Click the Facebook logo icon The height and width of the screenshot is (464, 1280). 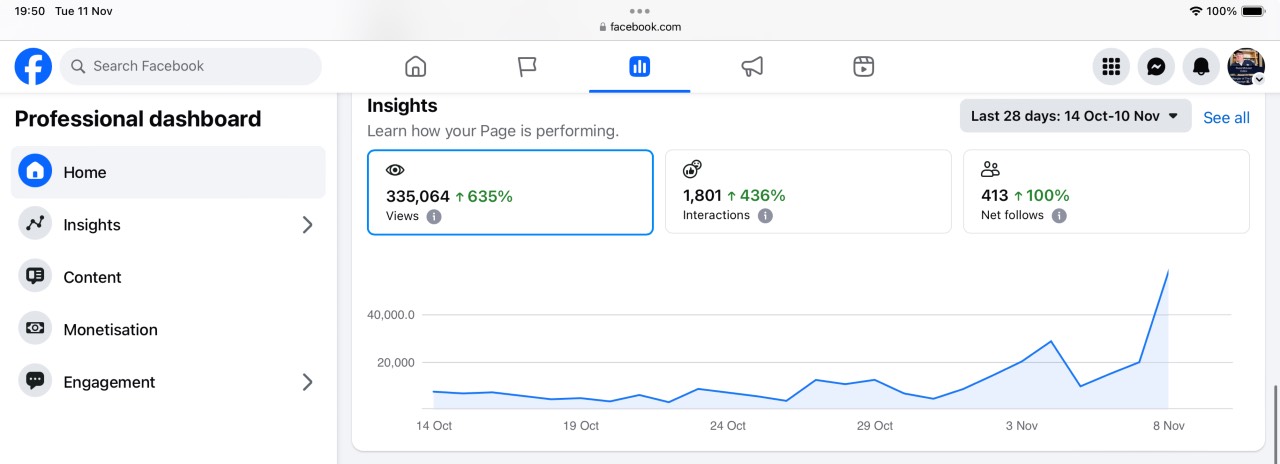pyautogui.click(x=33, y=67)
